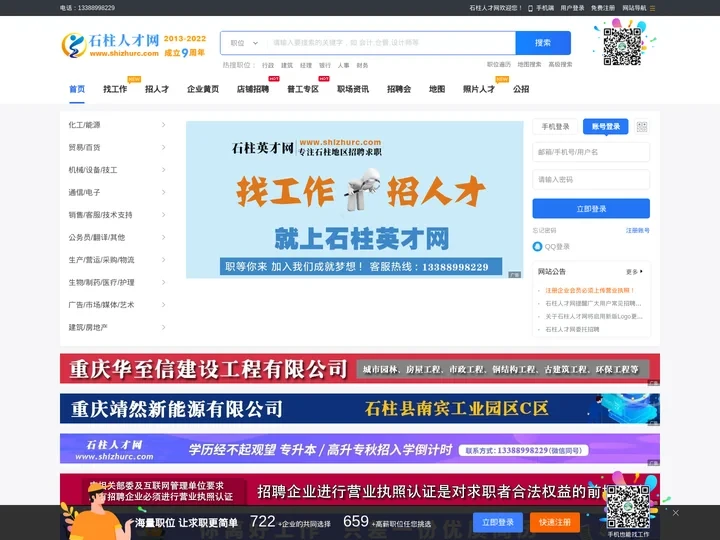This screenshot has height=540, width=720.
Task: Open the 地图搜索 link
Action: pyautogui.click(x=529, y=64)
